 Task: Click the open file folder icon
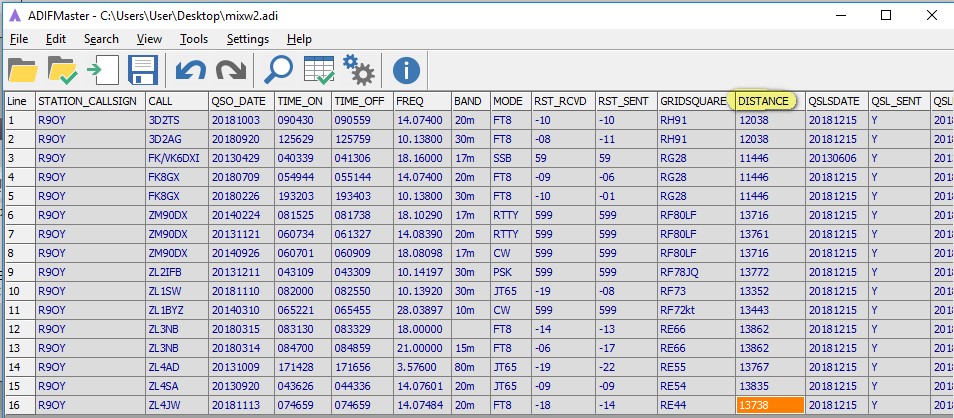pos(22,70)
